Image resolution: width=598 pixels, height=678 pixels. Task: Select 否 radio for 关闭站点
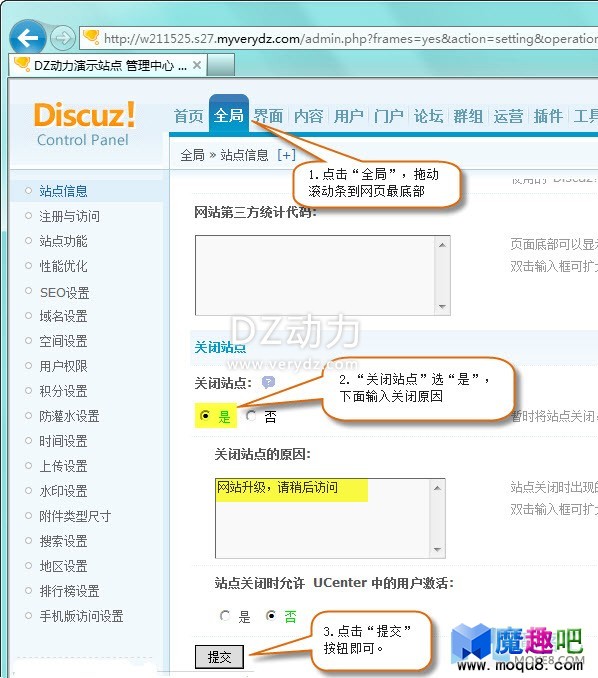pyautogui.click(x=251, y=416)
